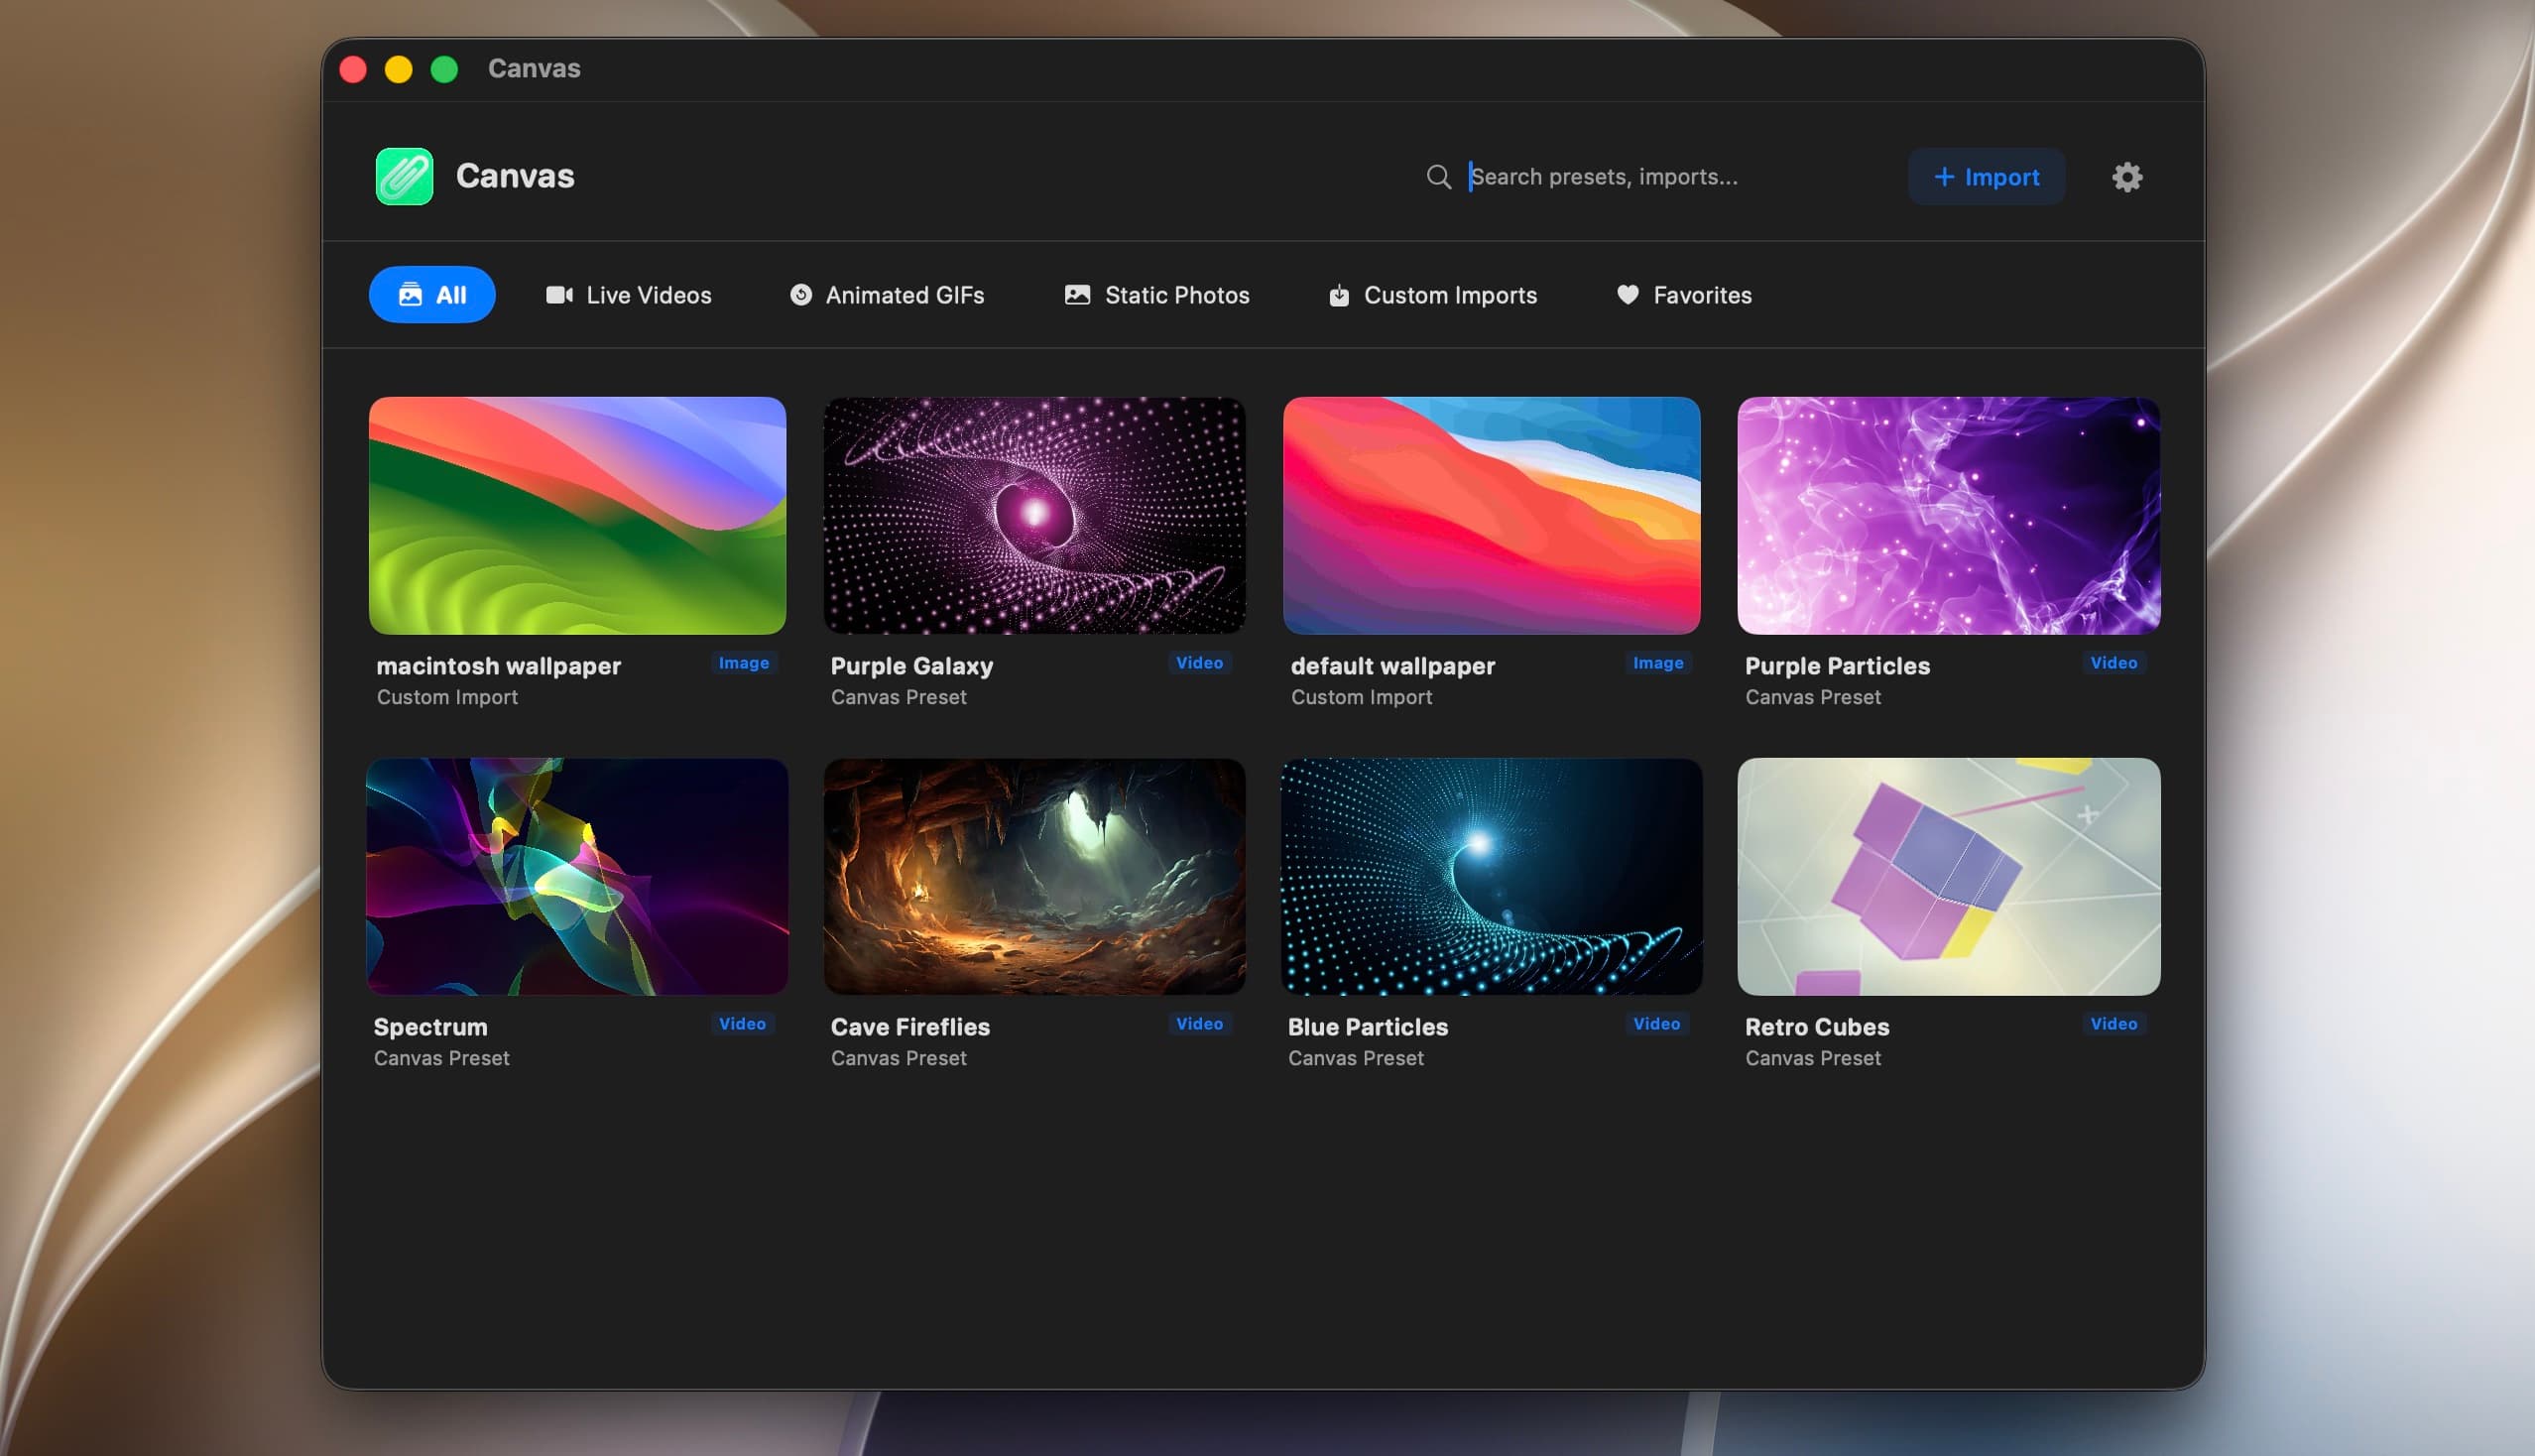Screen dimensions: 2535x1456
Task: Filter by the Favorites tab
Action: pos(1684,295)
